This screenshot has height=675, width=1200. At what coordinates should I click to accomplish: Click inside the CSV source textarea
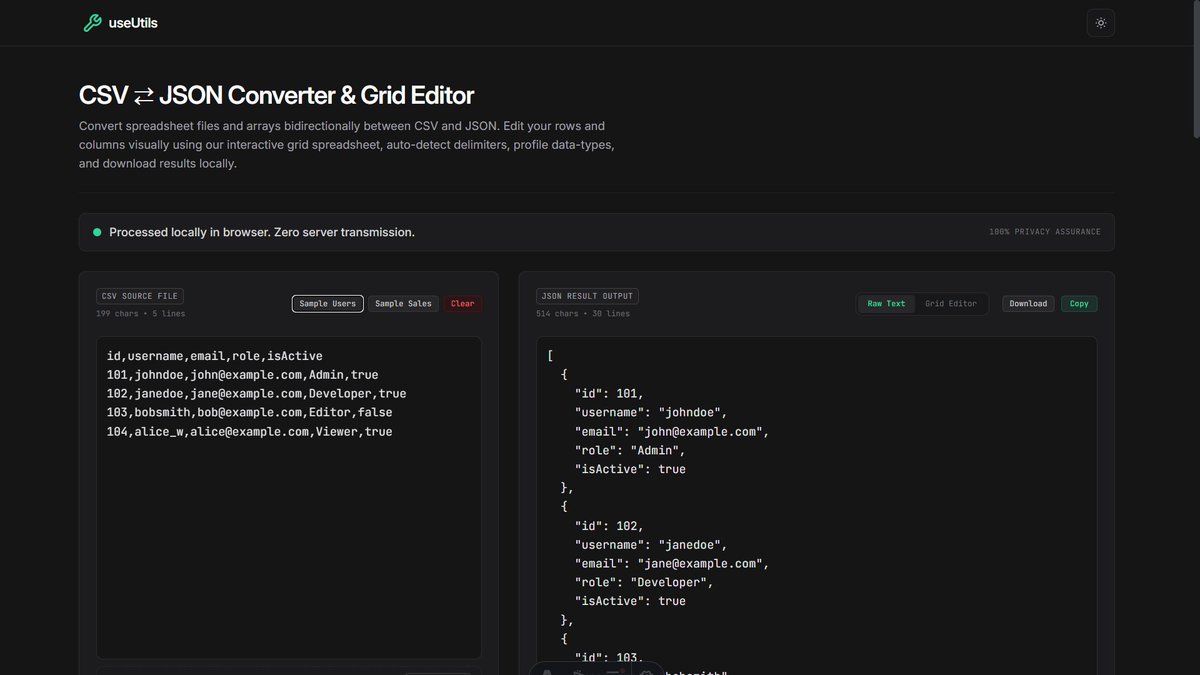289,497
